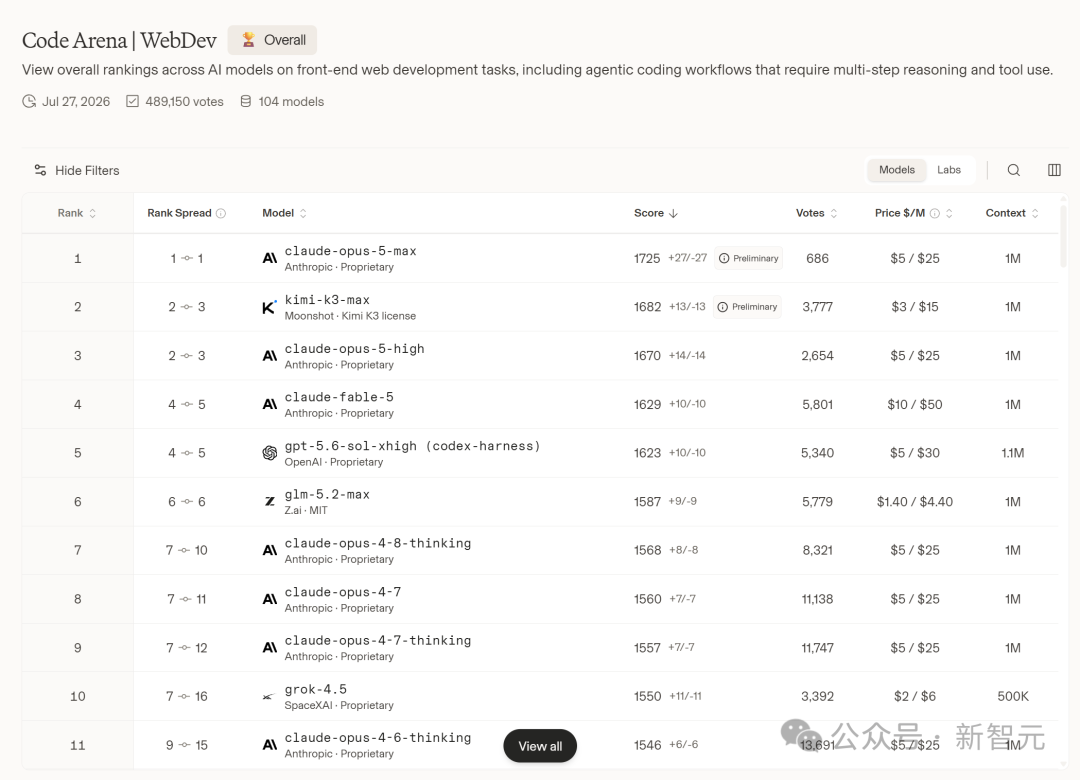Click the info icon in kimi-k3-max Preliminary badge
This screenshot has height=780, width=1080.
click(x=723, y=307)
